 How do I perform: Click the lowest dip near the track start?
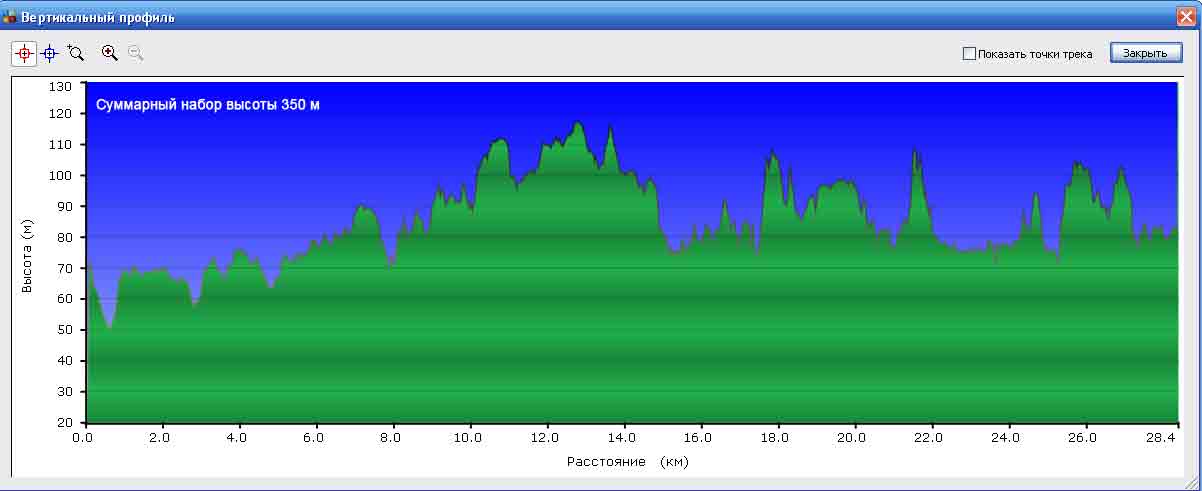(x=109, y=326)
